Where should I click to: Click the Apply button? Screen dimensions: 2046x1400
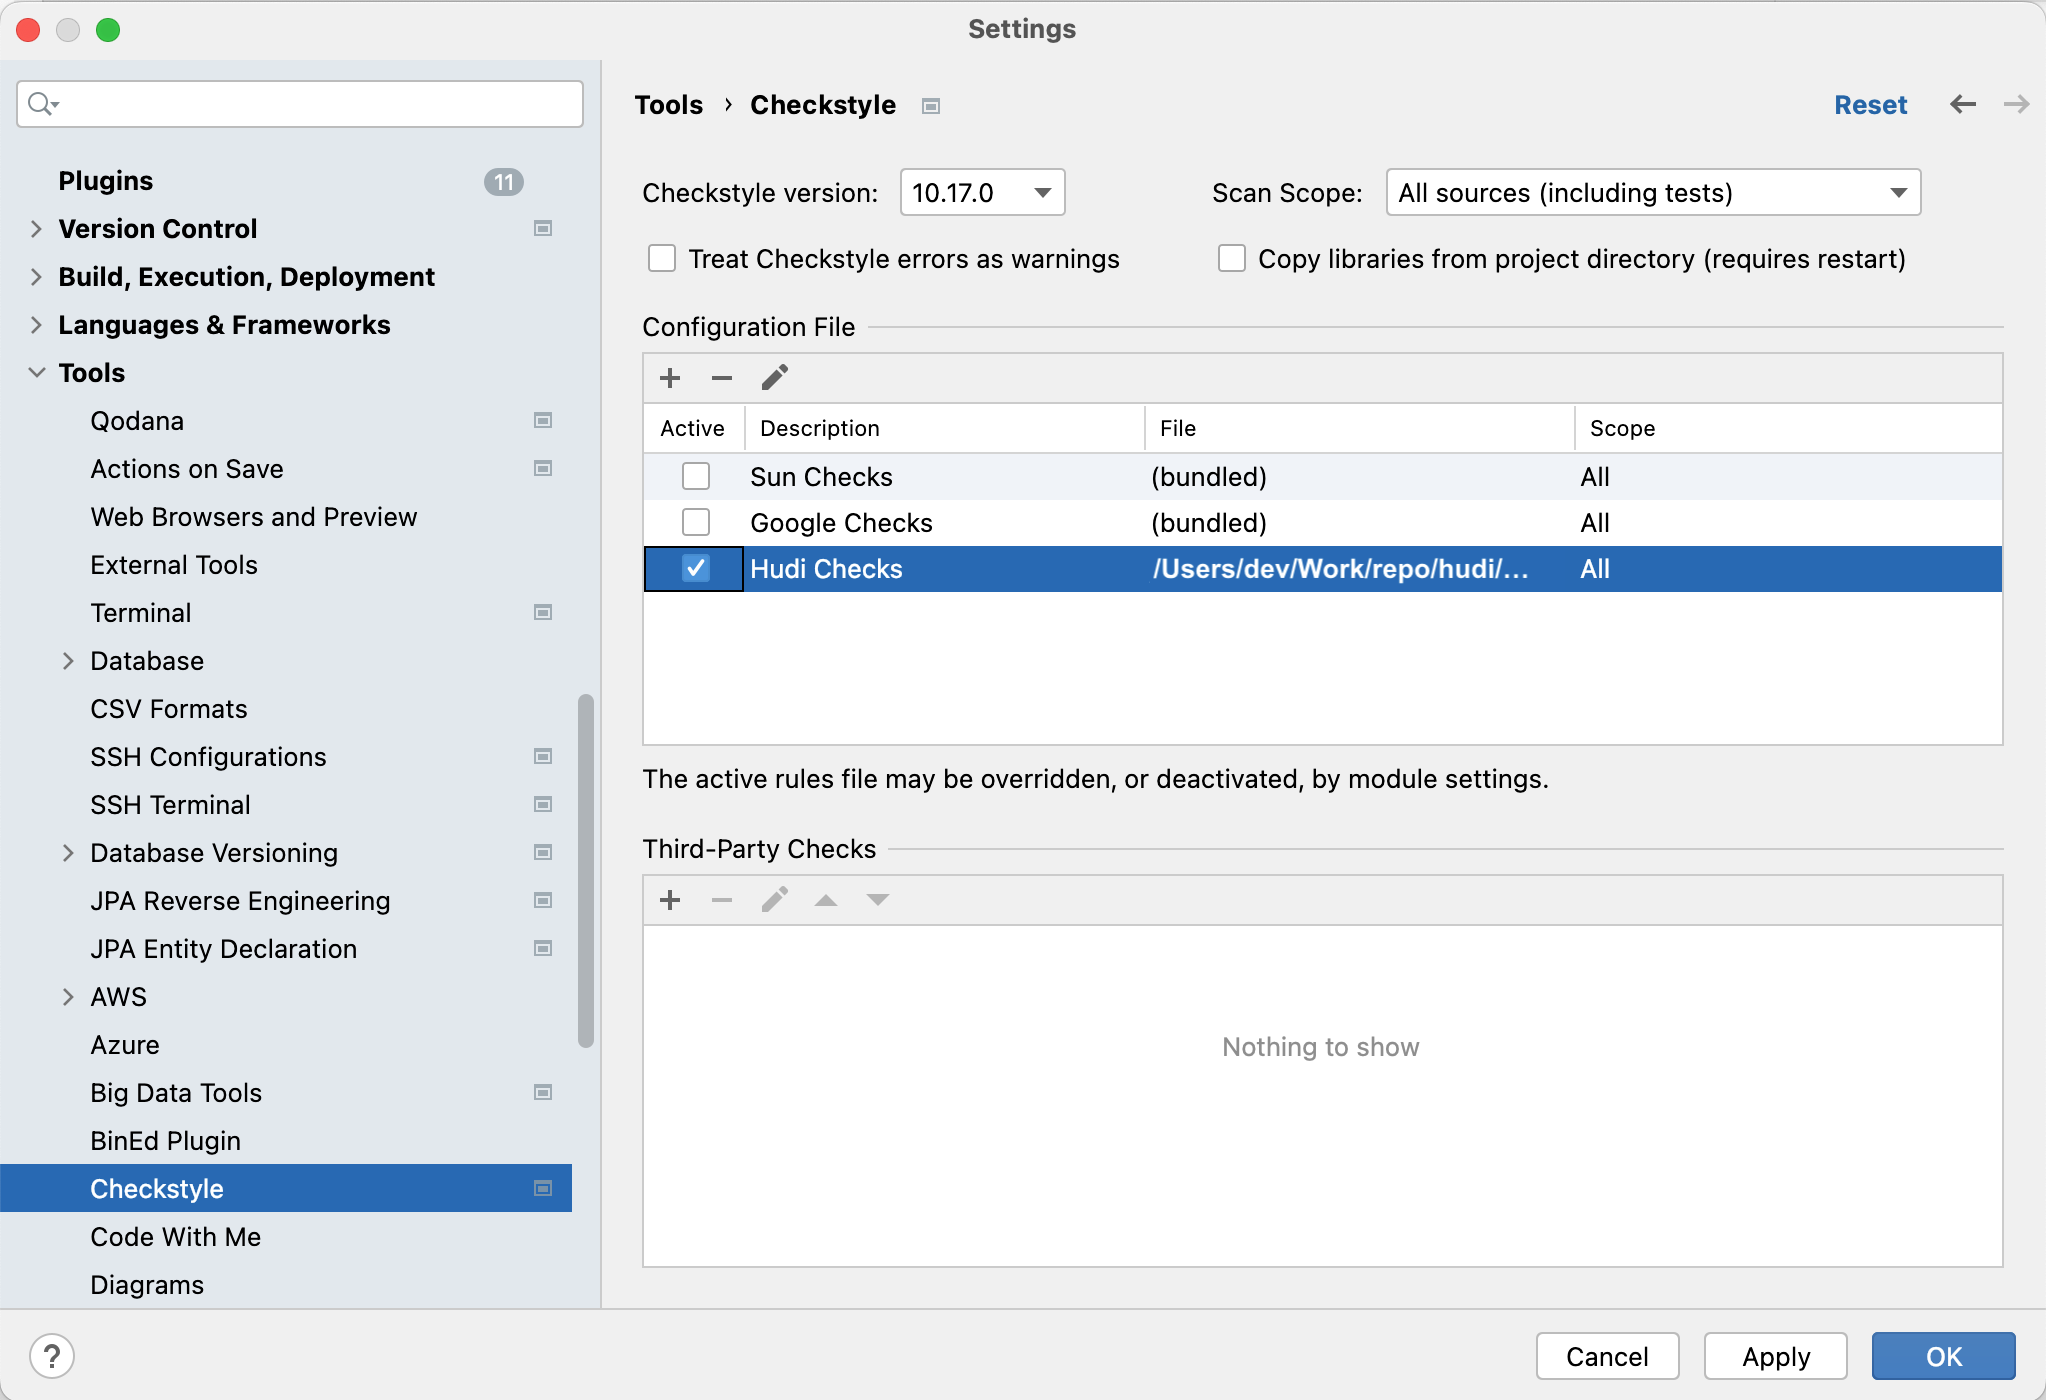point(1775,1356)
